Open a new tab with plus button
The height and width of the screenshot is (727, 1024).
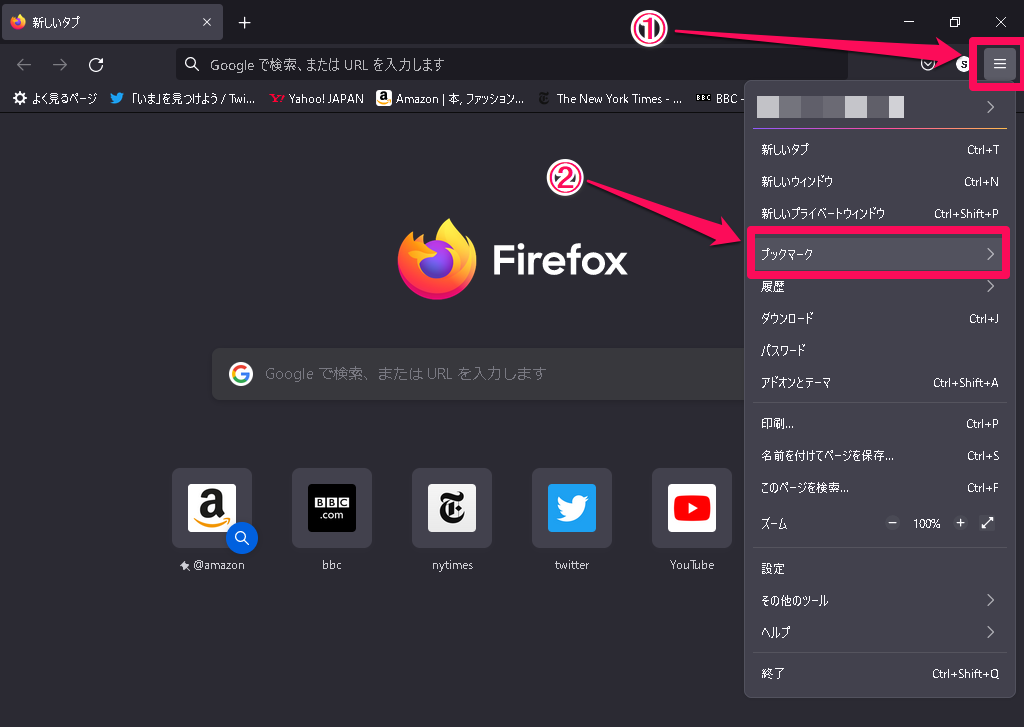coord(244,23)
